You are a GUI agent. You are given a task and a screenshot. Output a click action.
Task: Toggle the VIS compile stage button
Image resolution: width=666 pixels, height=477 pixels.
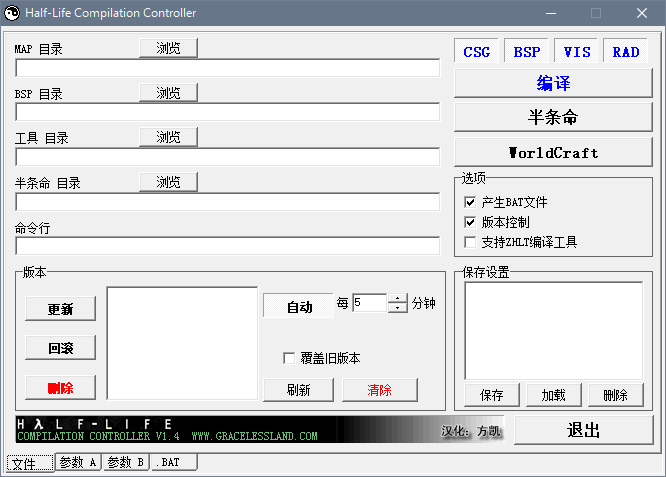pyautogui.click(x=577, y=52)
